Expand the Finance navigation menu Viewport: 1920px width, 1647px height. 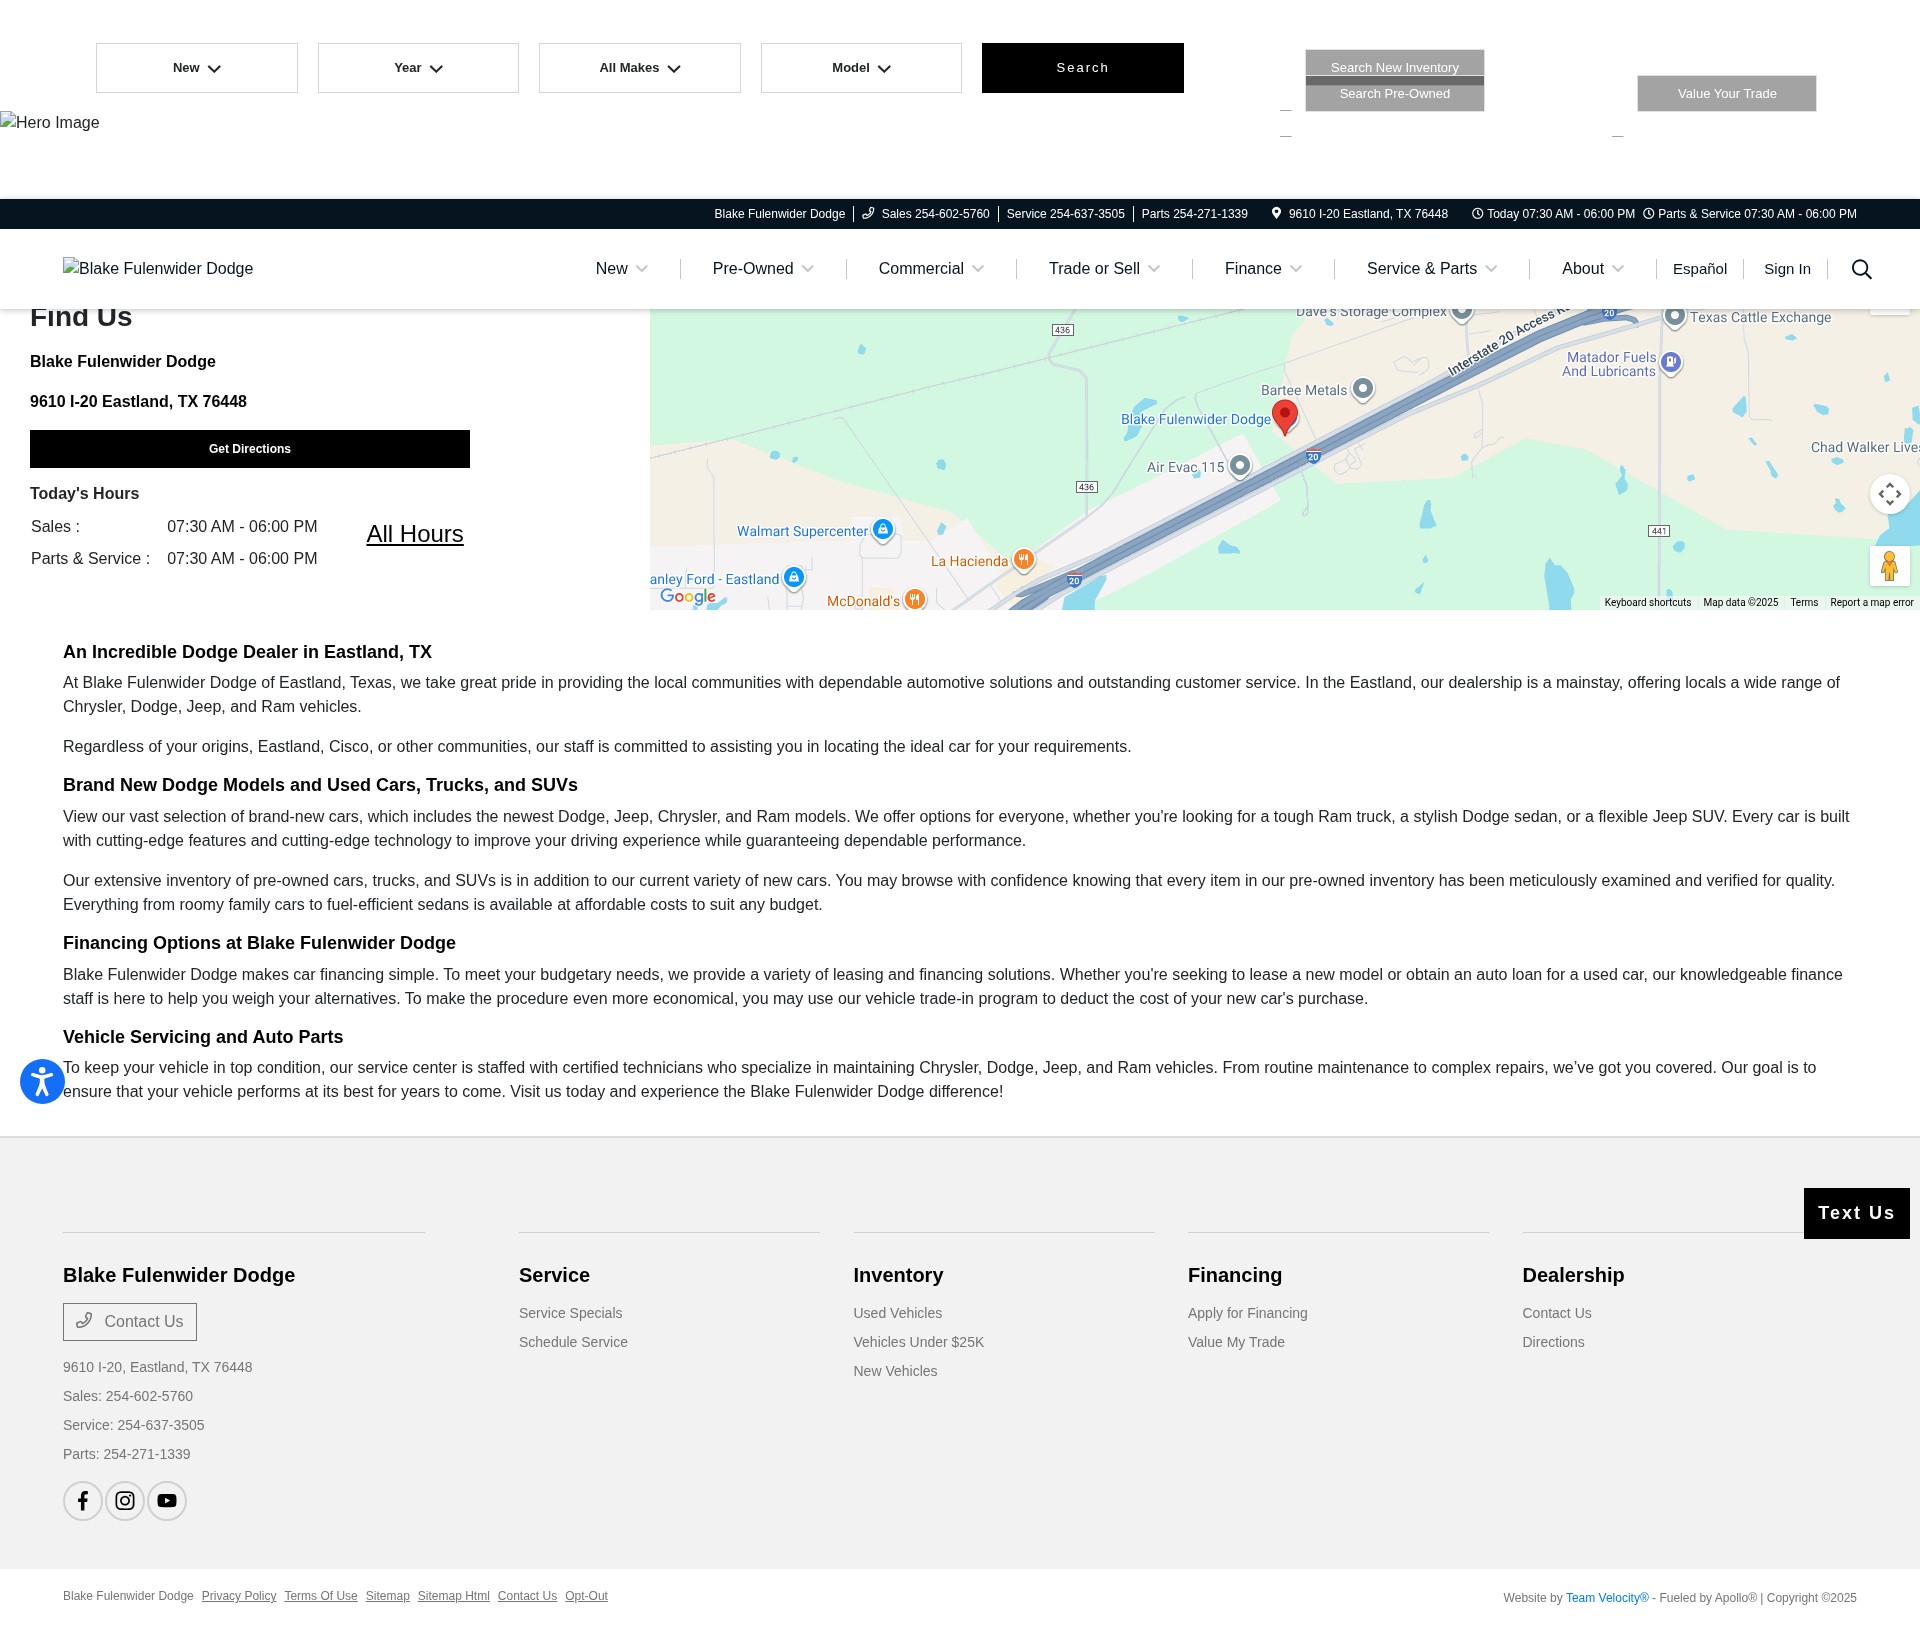click(x=1263, y=269)
